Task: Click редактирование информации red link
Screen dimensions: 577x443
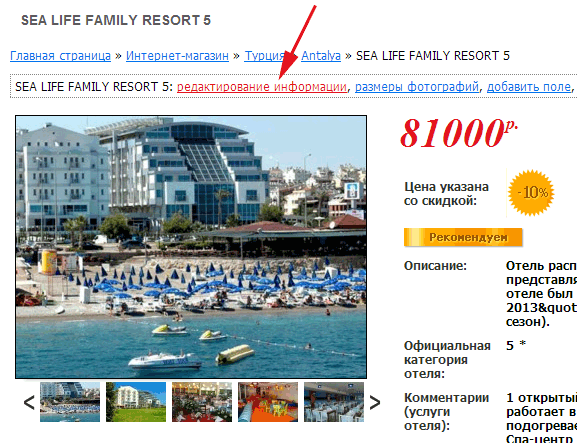Action: [x=262, y=87]
